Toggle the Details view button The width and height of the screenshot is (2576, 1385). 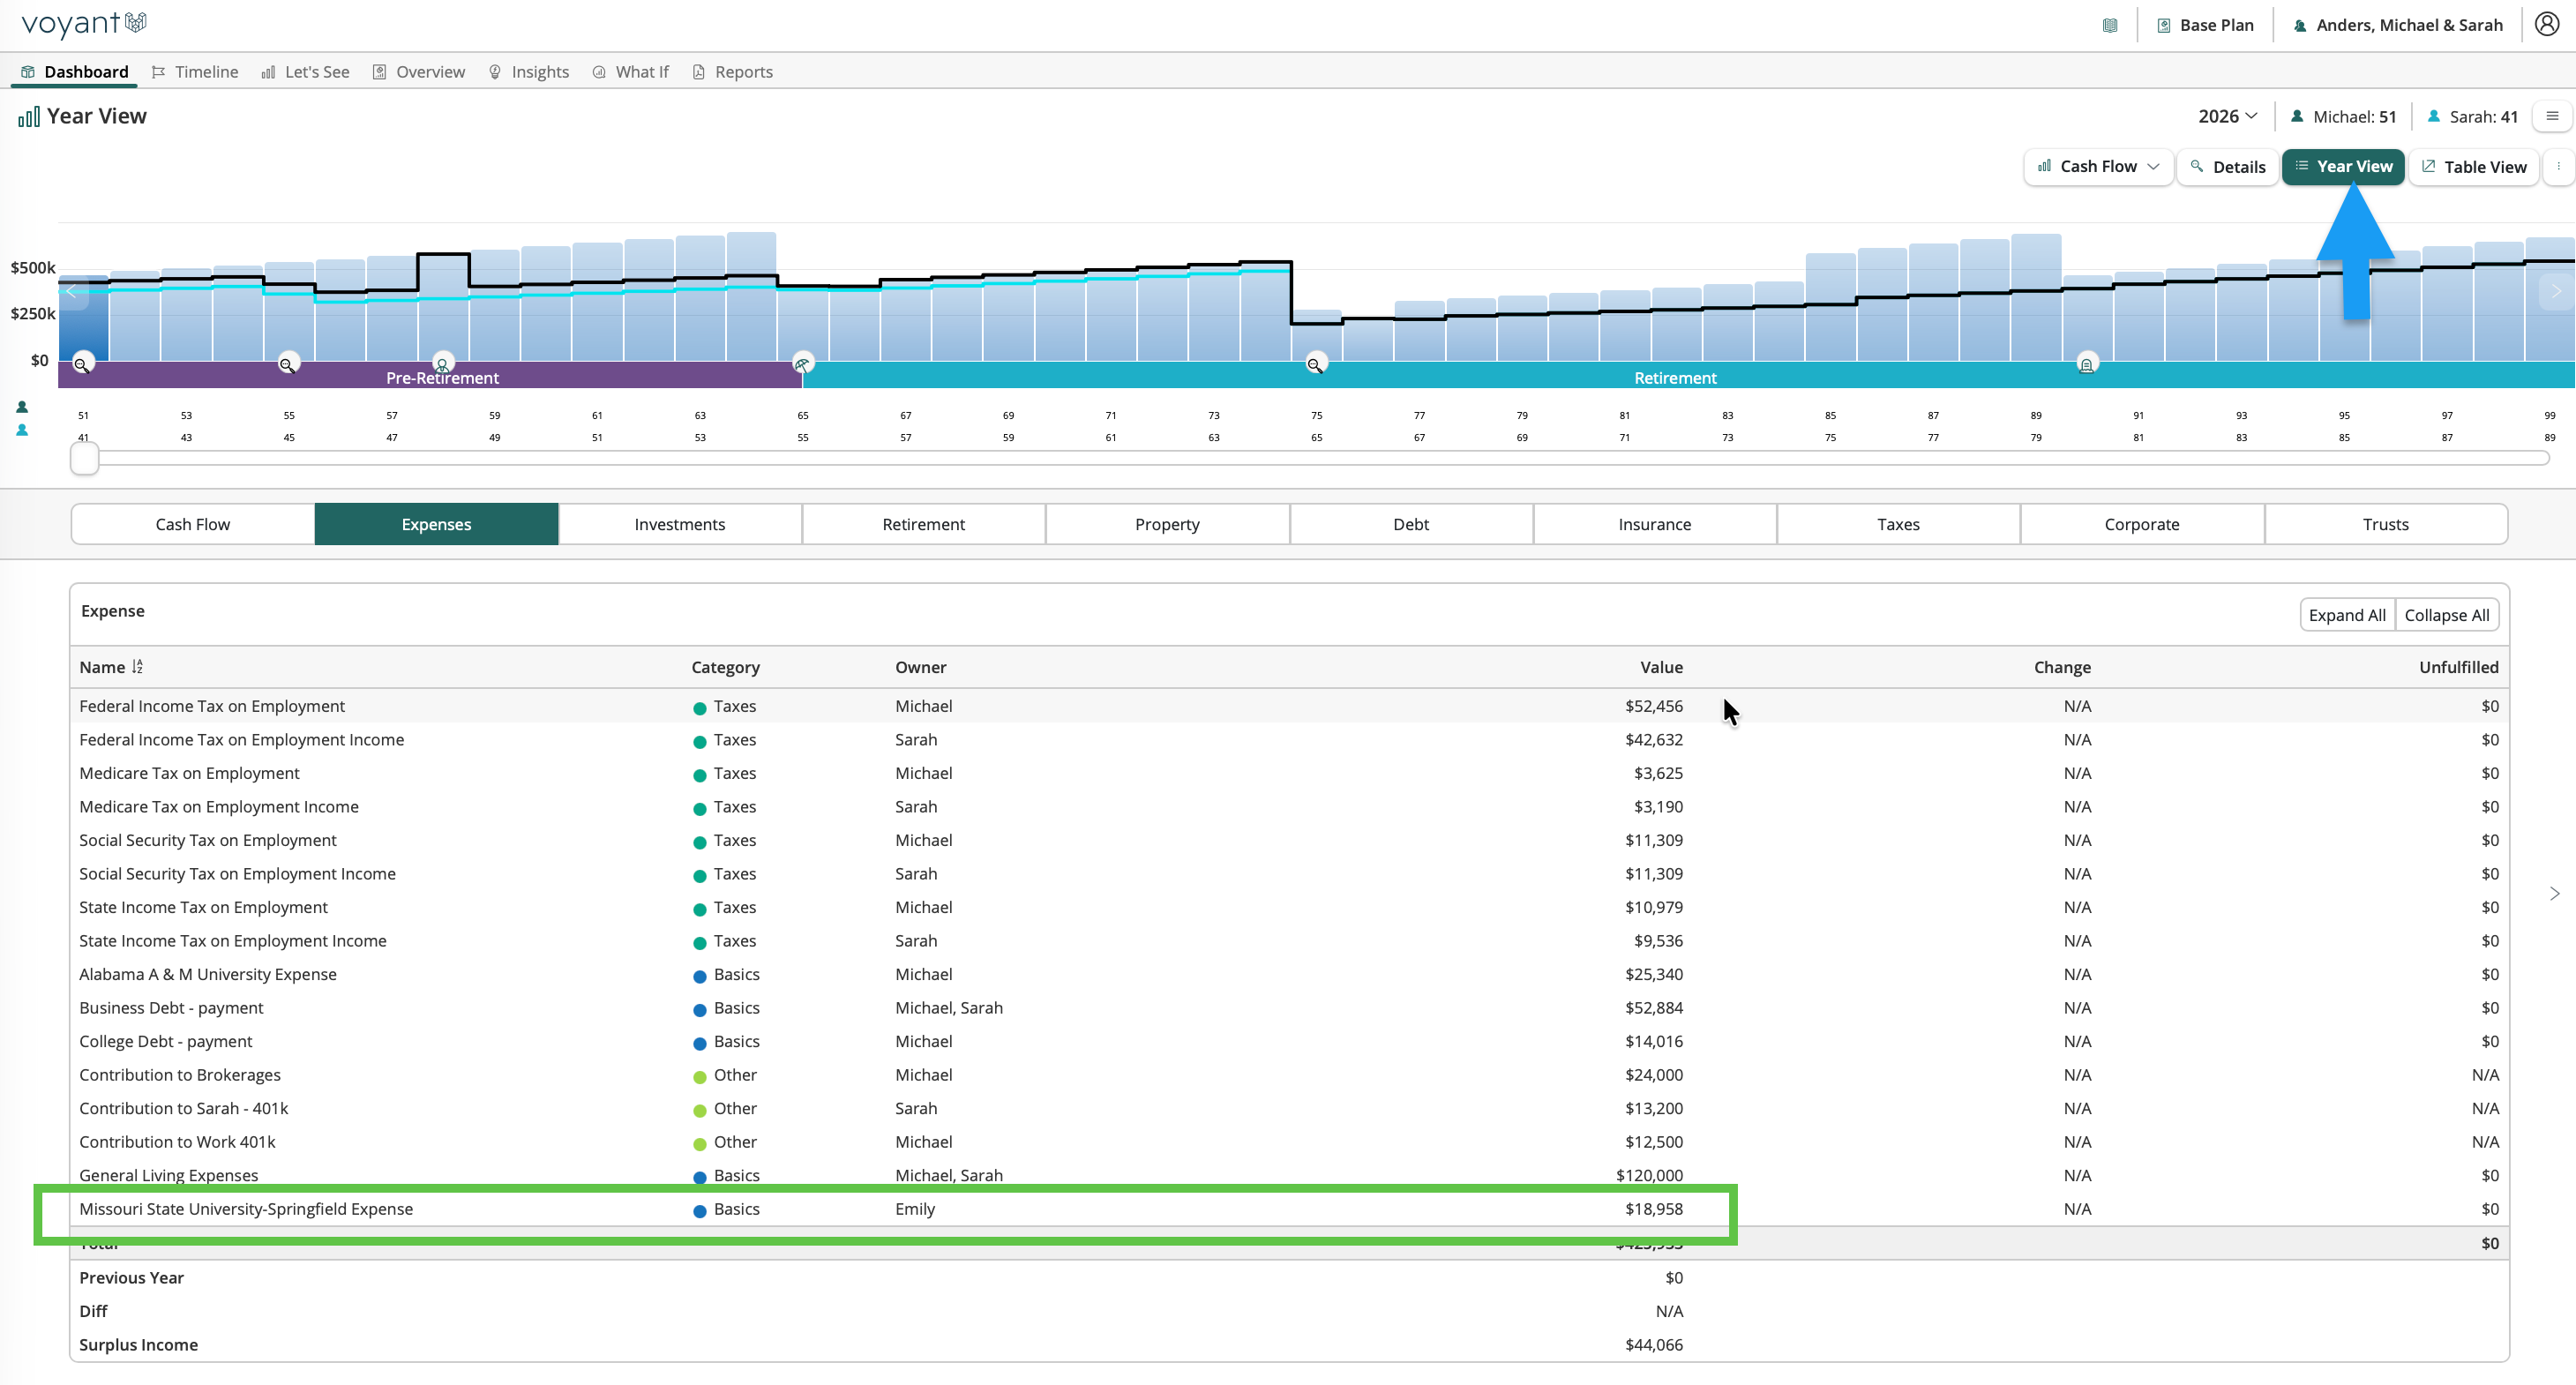[x=2227, y=166]
